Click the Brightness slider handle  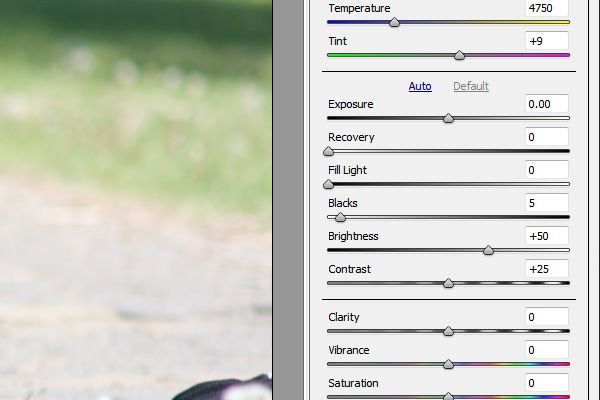(488, 250)
